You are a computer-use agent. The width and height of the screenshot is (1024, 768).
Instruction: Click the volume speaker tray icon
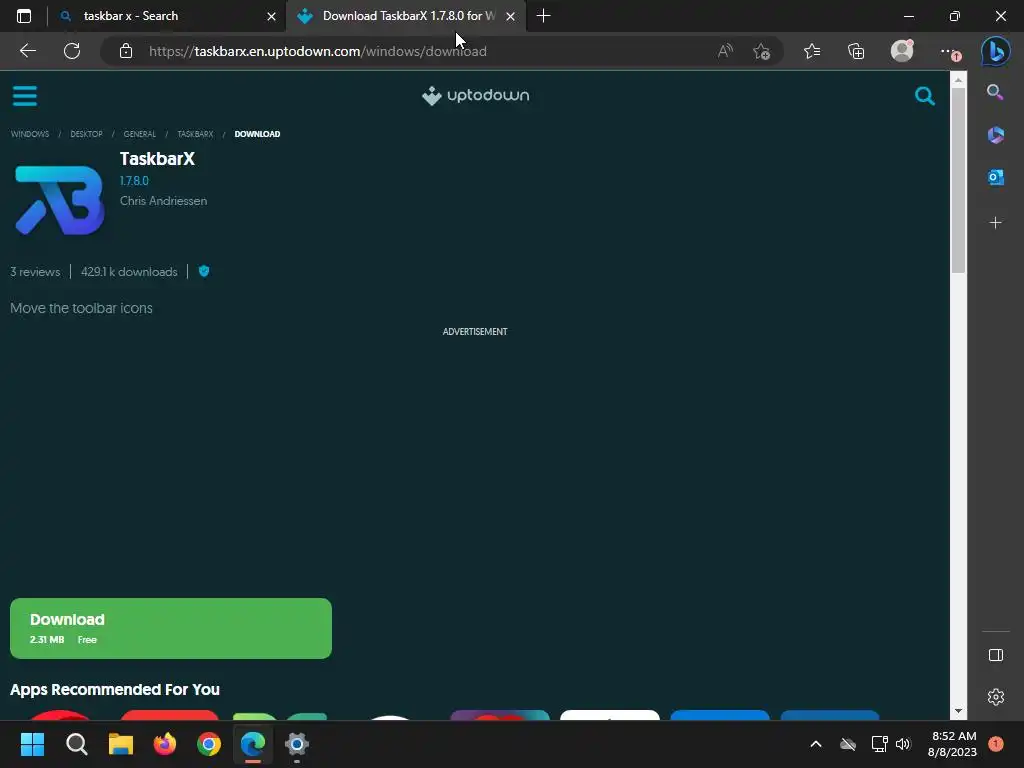tap(903, 744)
